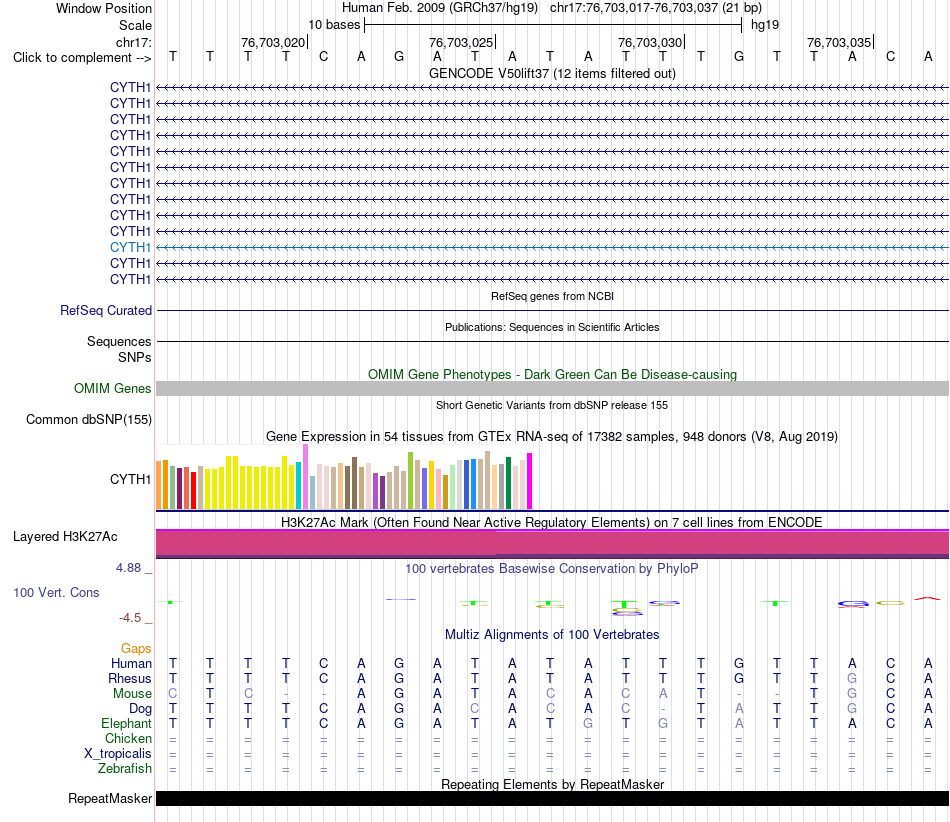The width and height of the screenshot is (950, 822).
Task: Click the black RepeatMasker item bar
Action: click(552, 798)
